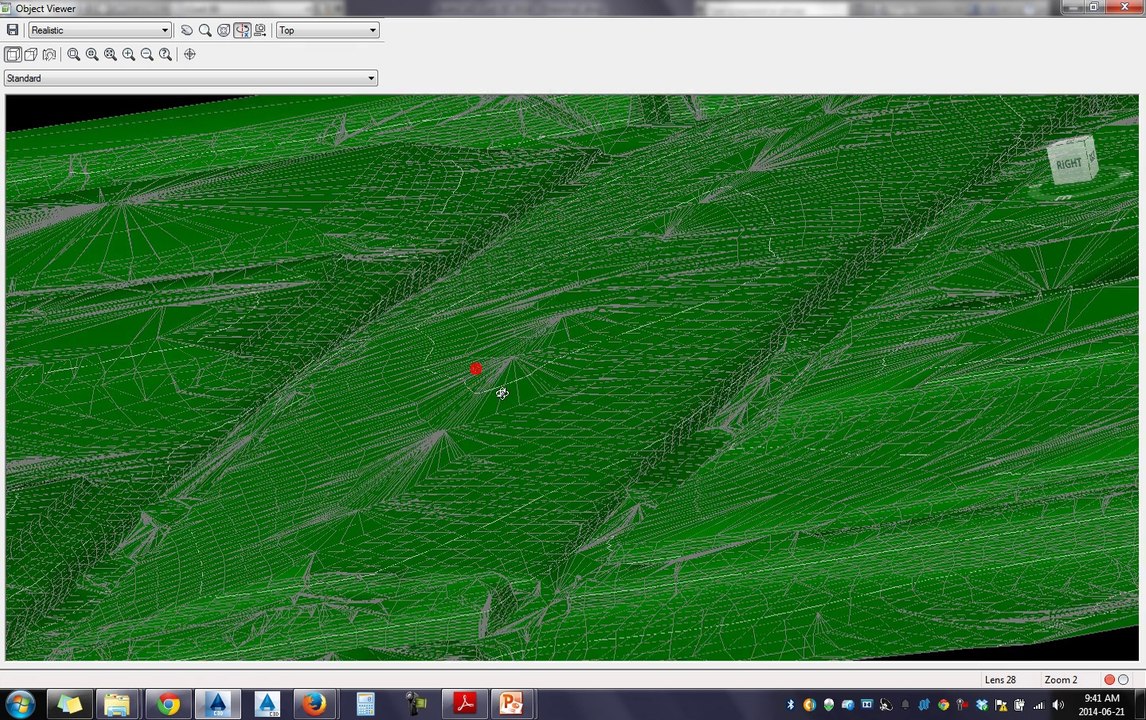Toggle Parallel projection cube button

[x=12, y=54]
